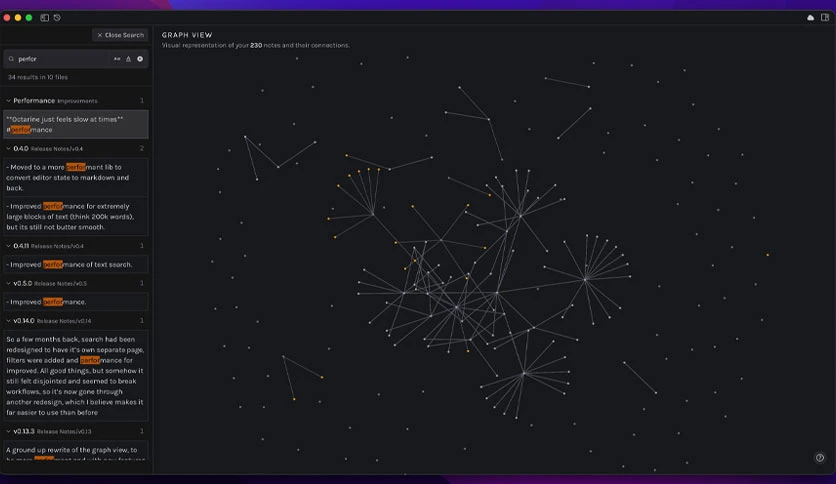
Task: Collapse the 0.4.11 results group
Action: (x=9, y=246)
